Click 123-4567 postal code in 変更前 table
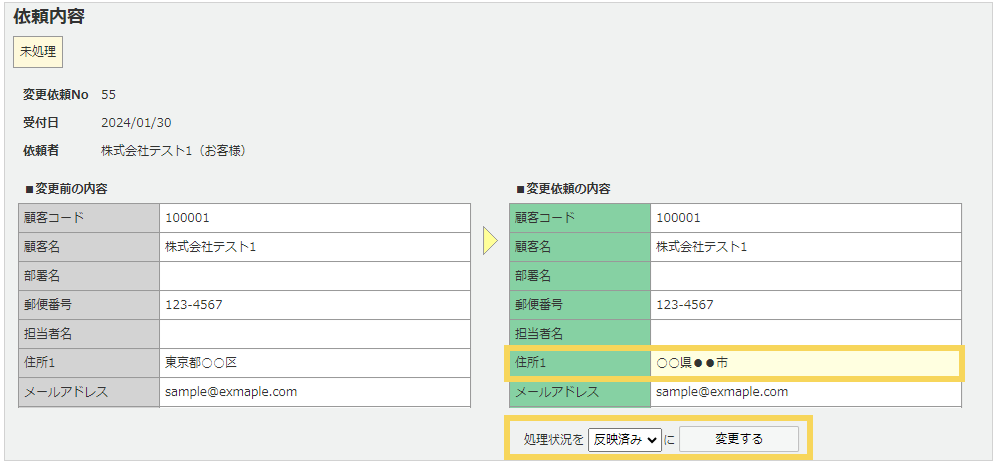 coord(194,305)
